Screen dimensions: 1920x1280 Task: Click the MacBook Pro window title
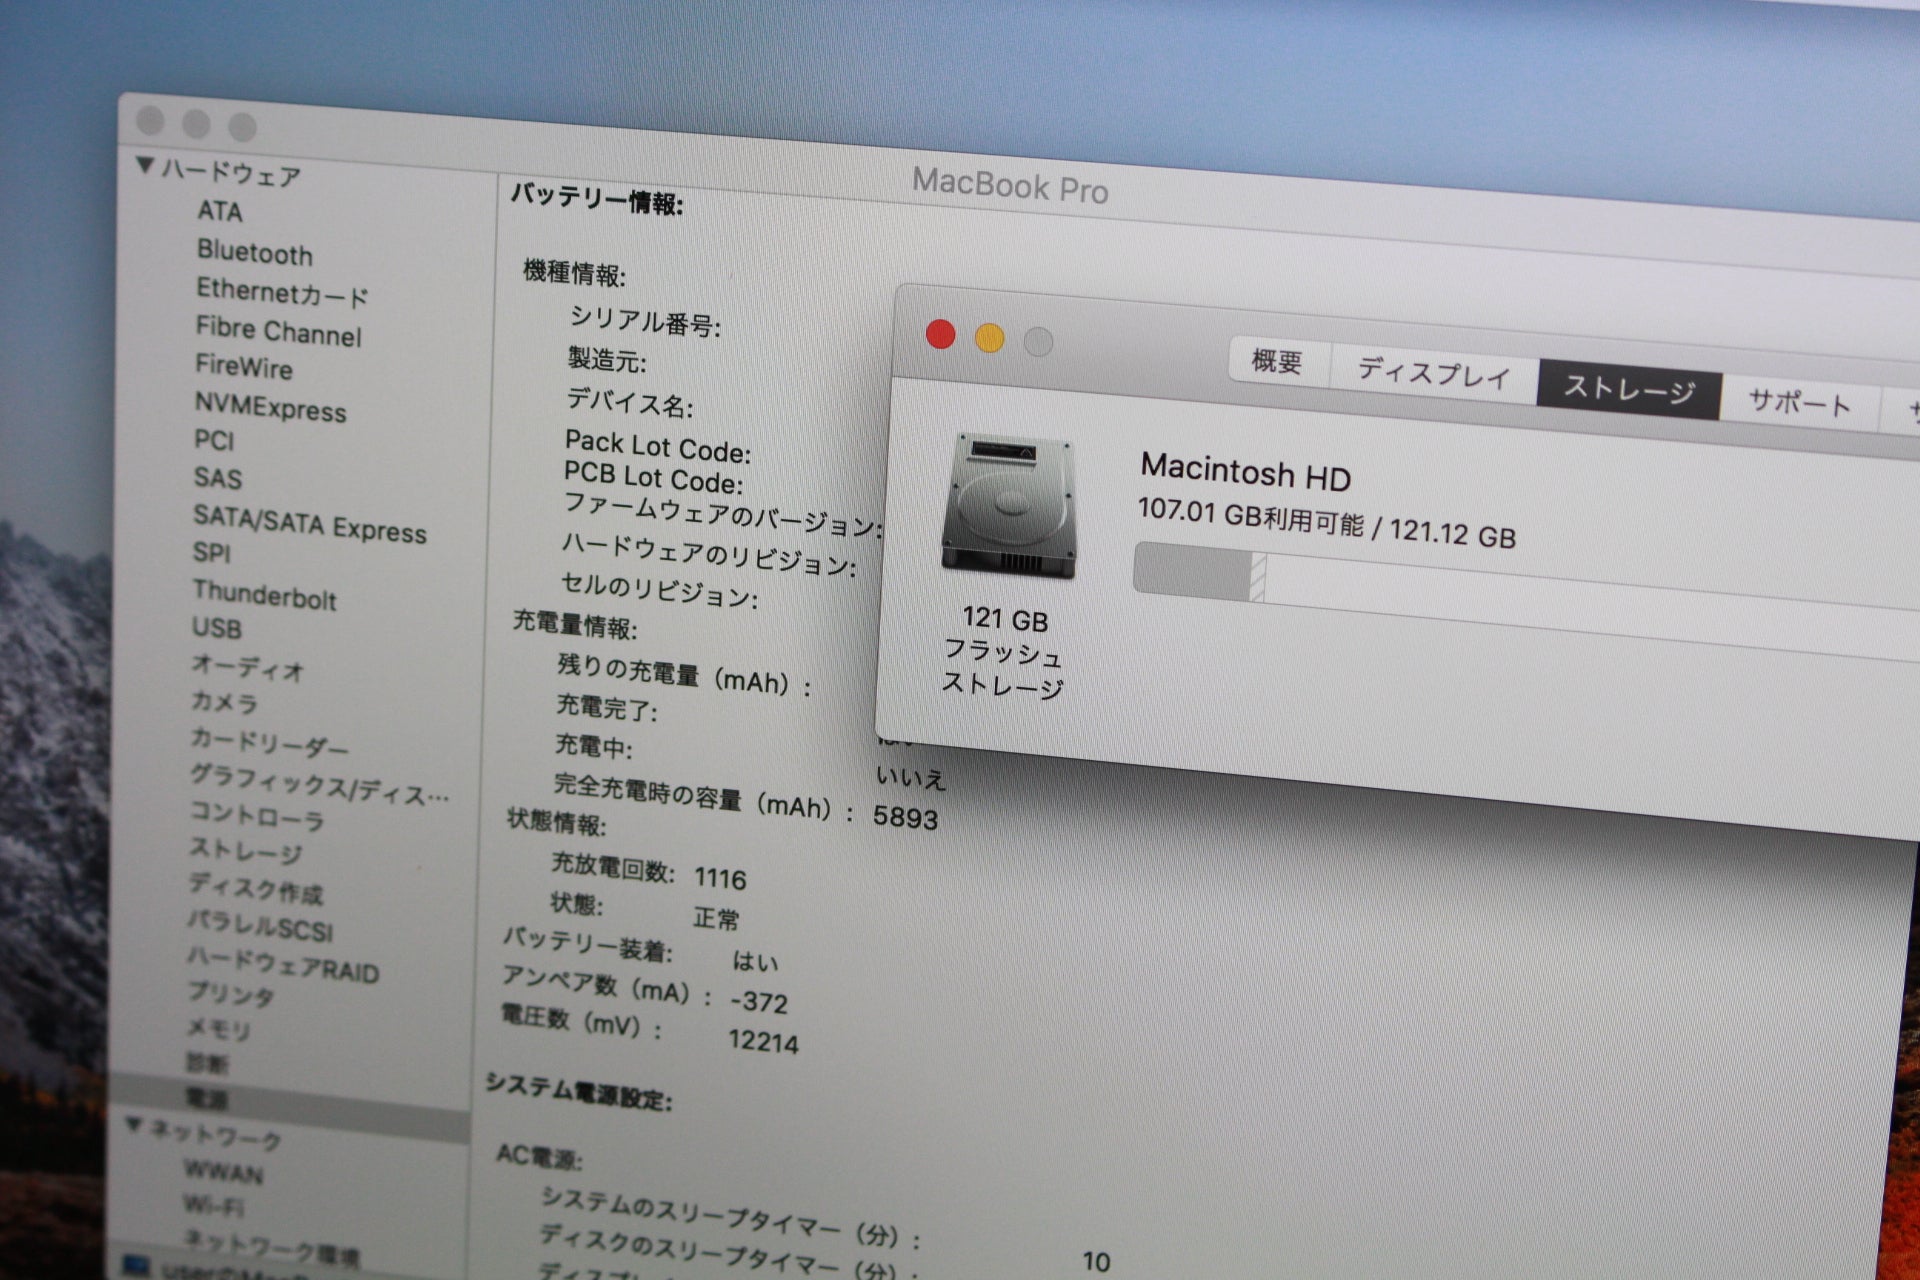point(1010,185)
